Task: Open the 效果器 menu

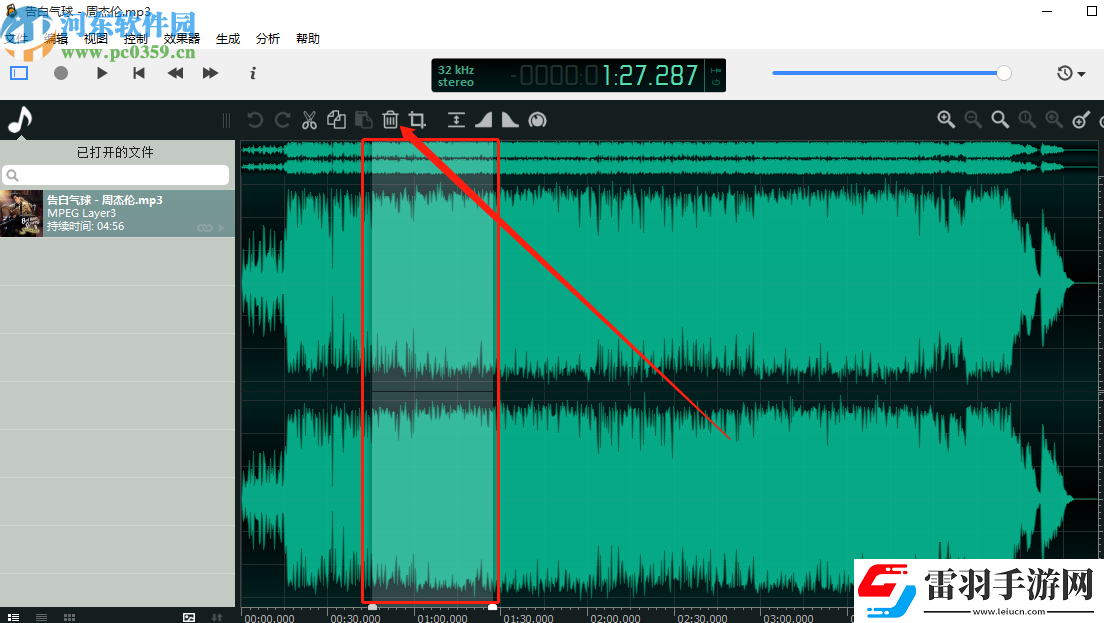Action: [x=182, y=38]
